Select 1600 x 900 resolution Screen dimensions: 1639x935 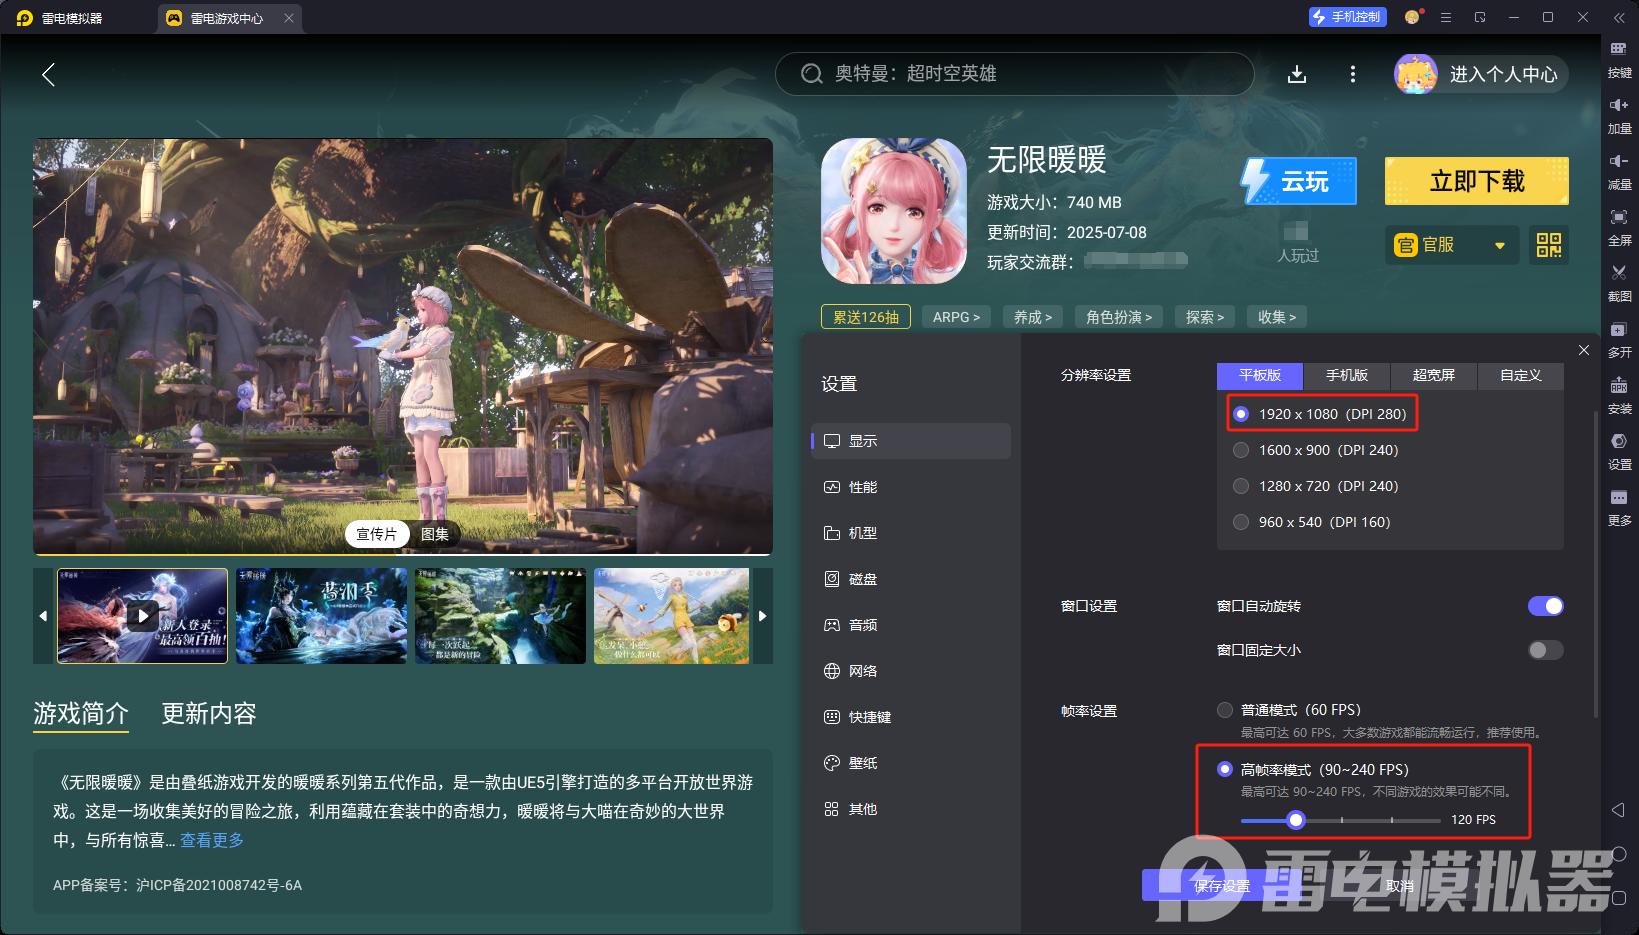(x=1241, y=450)
